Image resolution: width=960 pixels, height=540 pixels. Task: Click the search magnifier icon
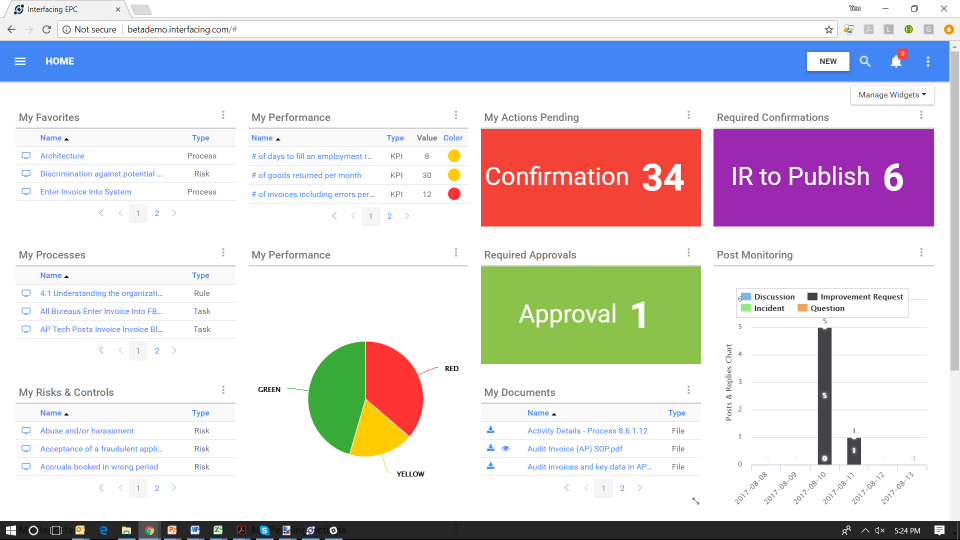pyautogui.click(x=865, y=61)
